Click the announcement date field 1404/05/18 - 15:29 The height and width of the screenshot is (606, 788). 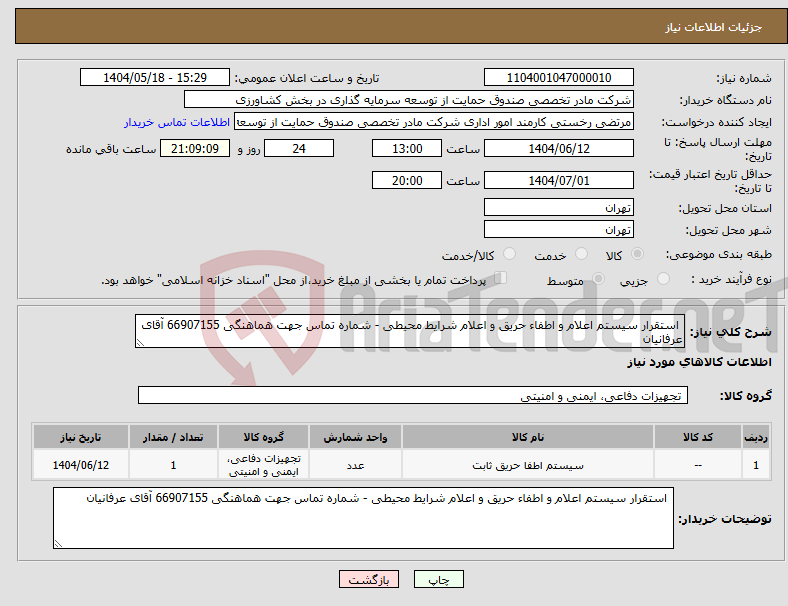tap(155, 77)
